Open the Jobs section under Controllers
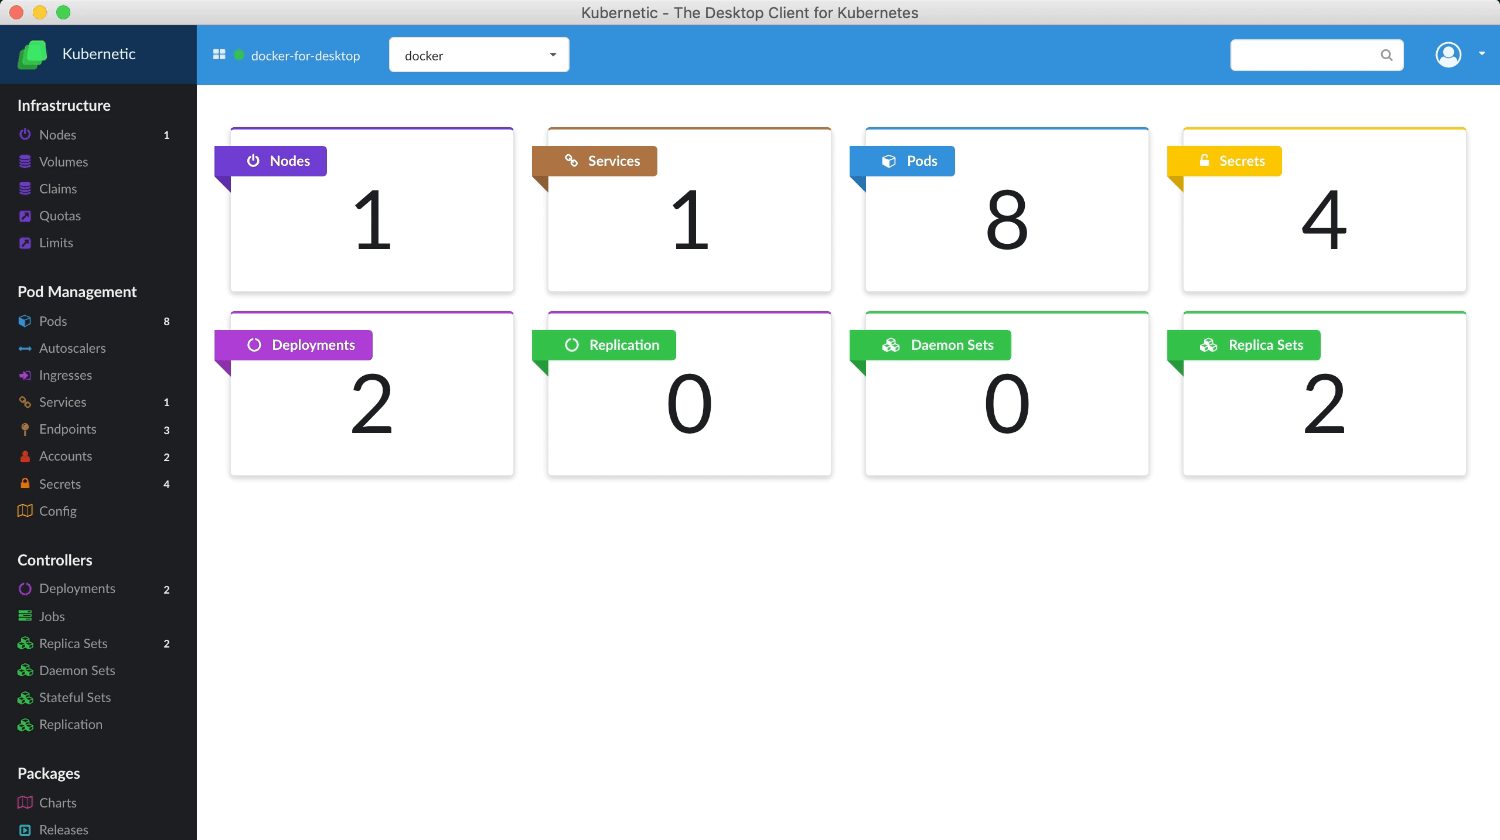 51,616
